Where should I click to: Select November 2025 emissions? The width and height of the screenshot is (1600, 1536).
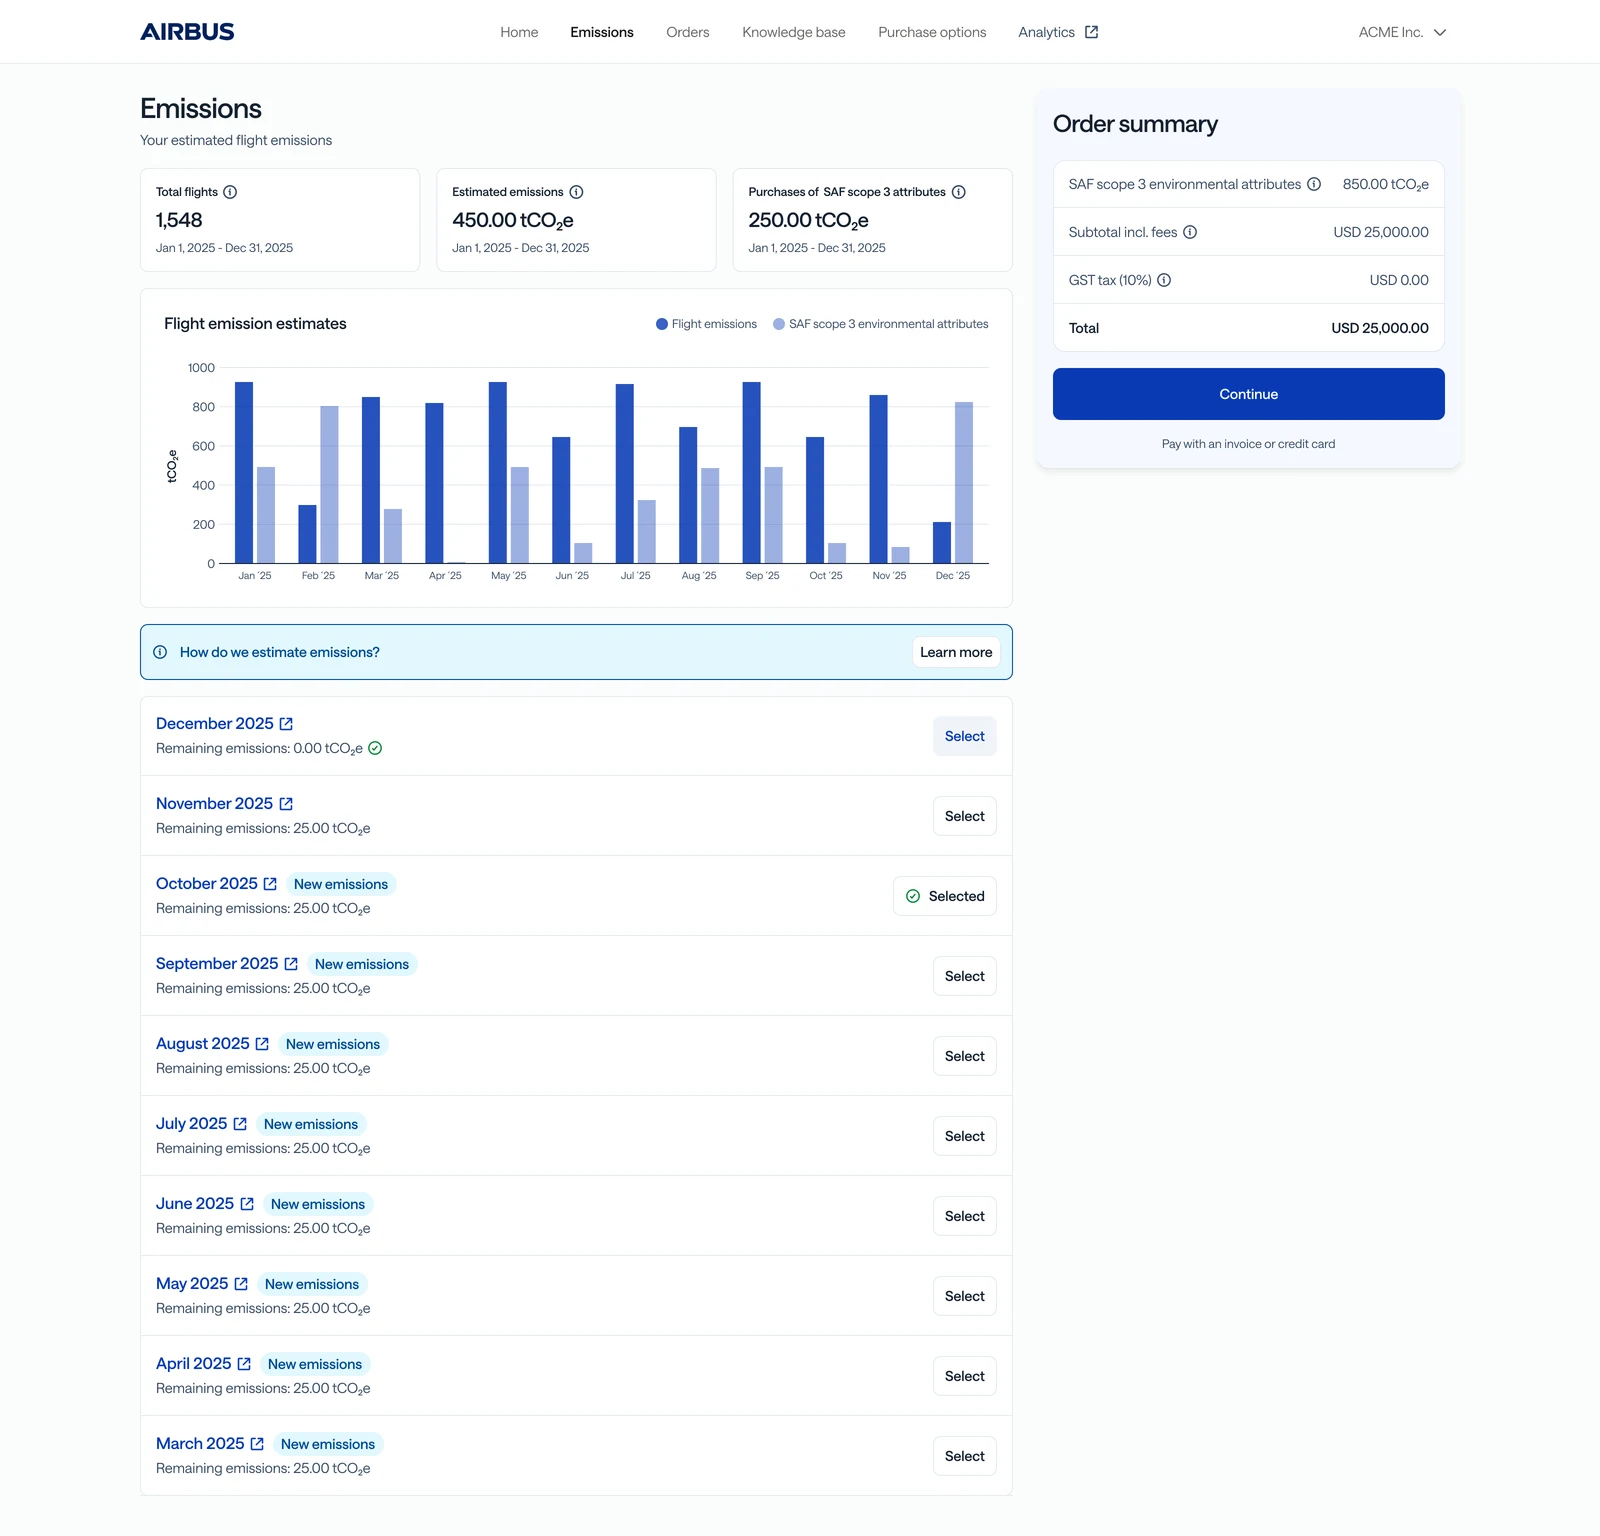[965, 816]
